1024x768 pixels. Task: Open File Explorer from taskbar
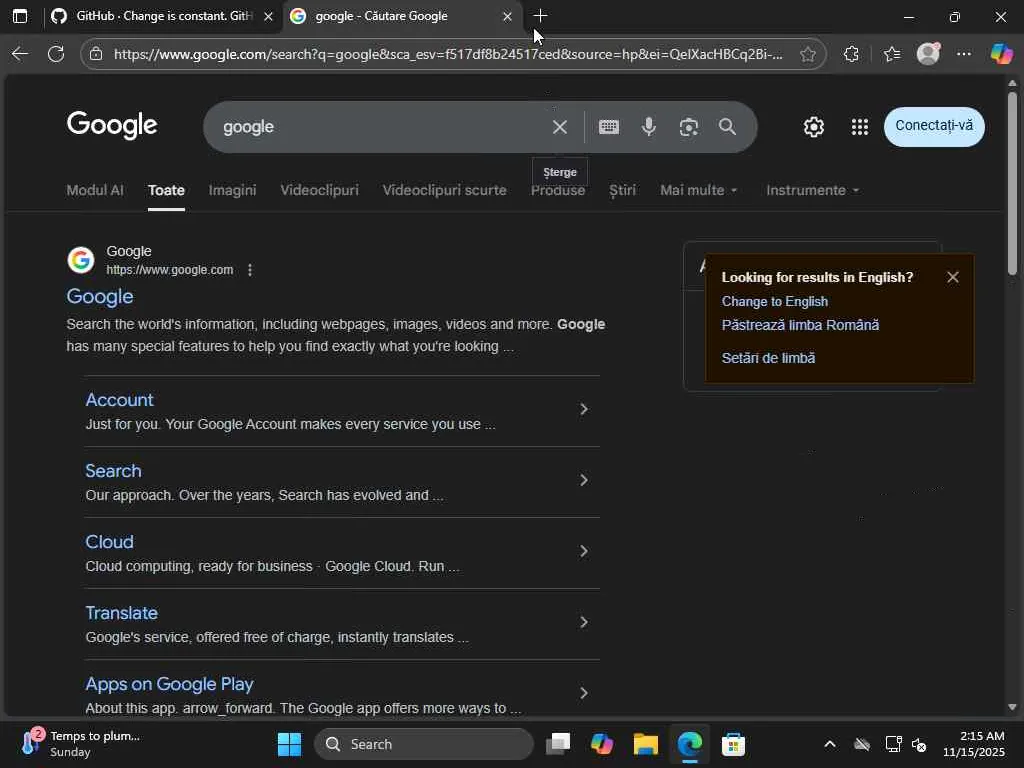coord(646,744)
